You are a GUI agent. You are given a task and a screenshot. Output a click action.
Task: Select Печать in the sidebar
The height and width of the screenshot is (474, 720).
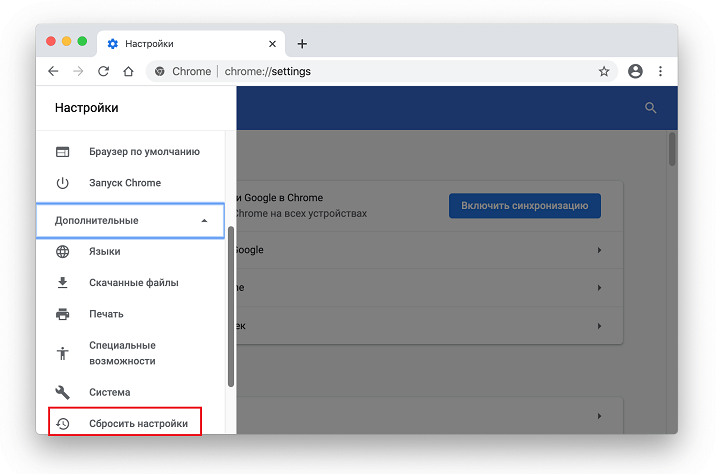point(106,314)
